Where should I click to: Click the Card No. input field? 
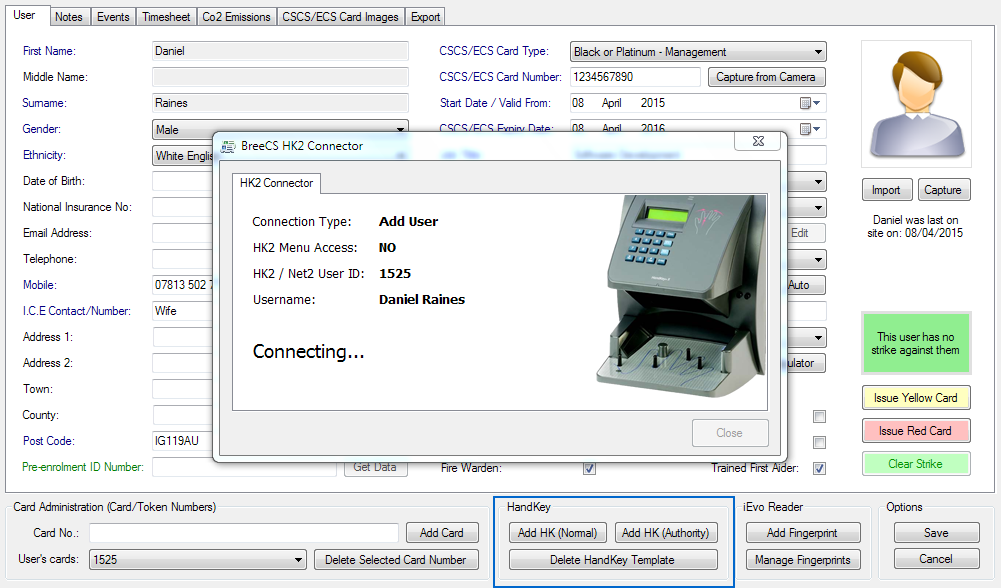(x=244, y=533)
